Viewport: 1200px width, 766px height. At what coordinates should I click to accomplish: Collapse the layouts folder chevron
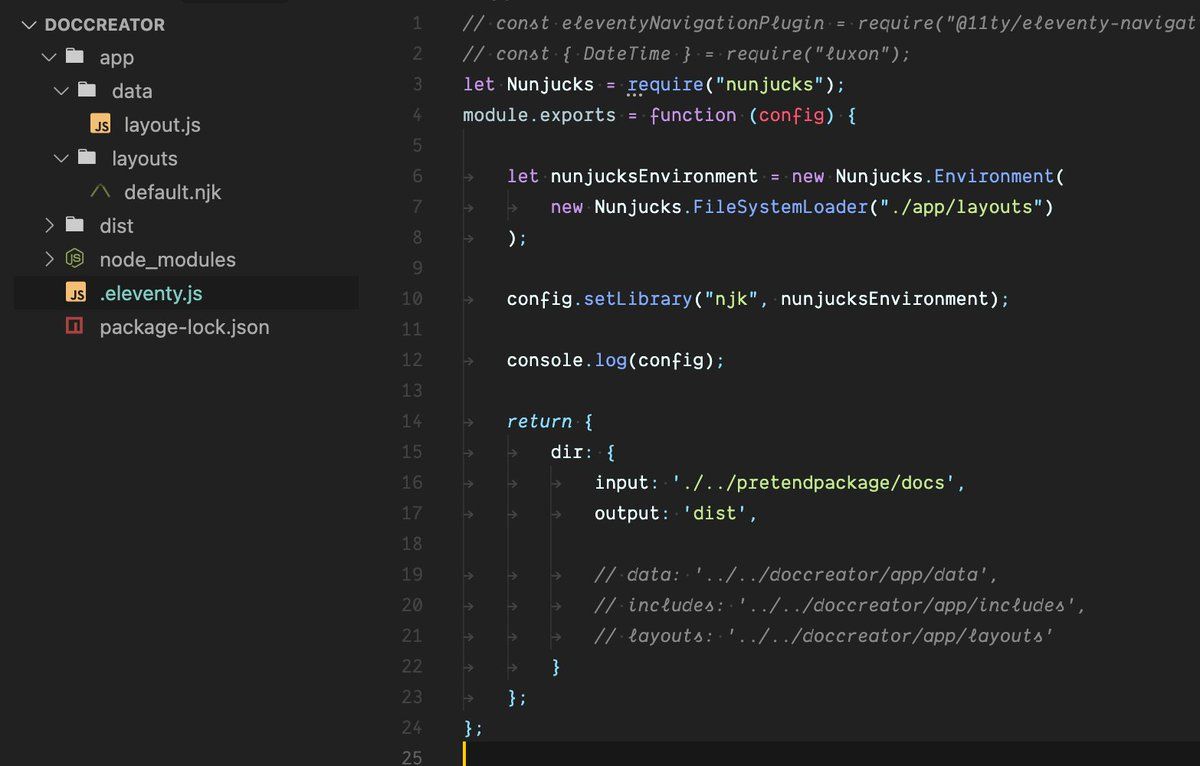point(62,159)
